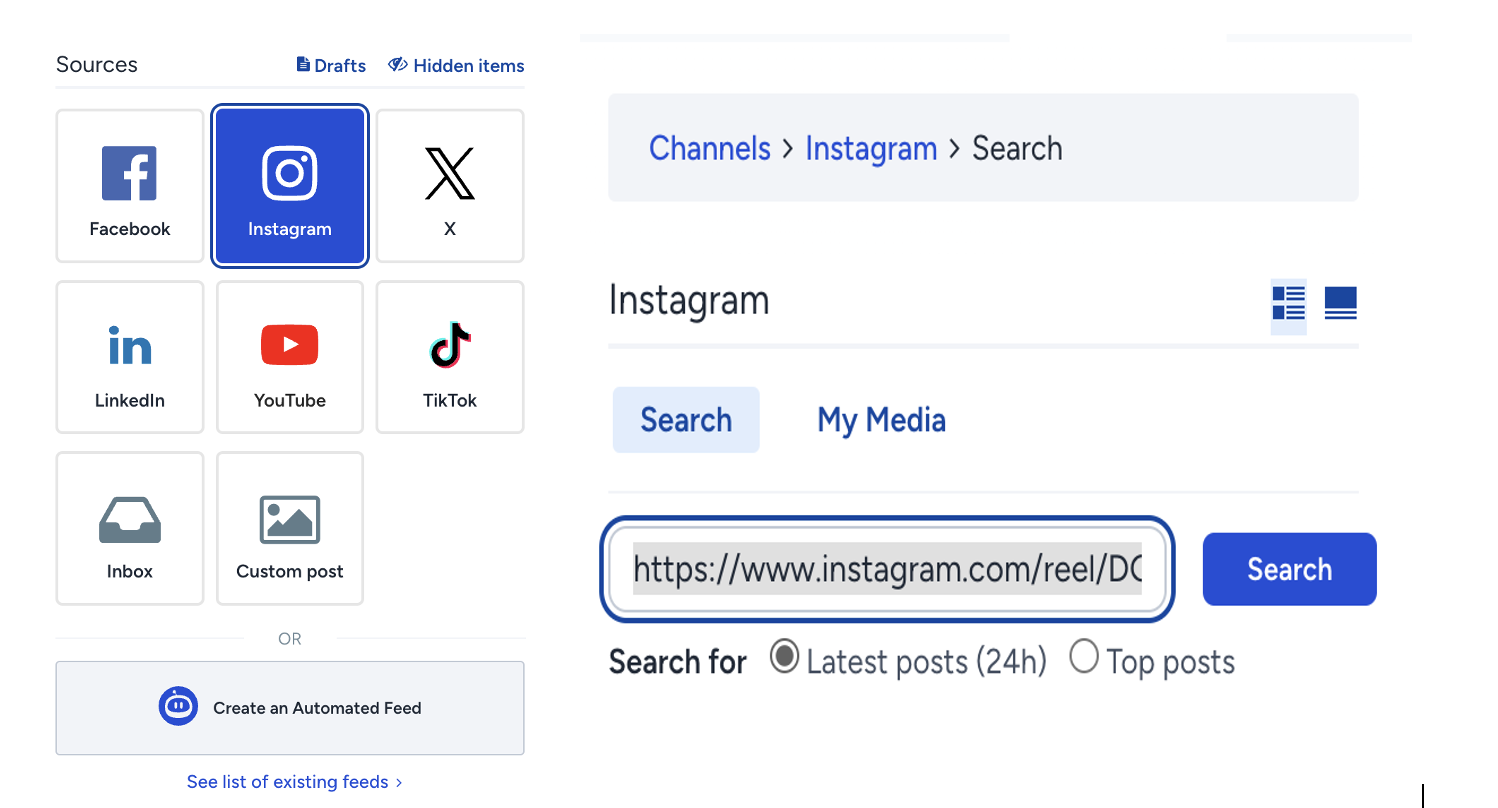Click the Instagram section heading

click(x=689, y=301)
